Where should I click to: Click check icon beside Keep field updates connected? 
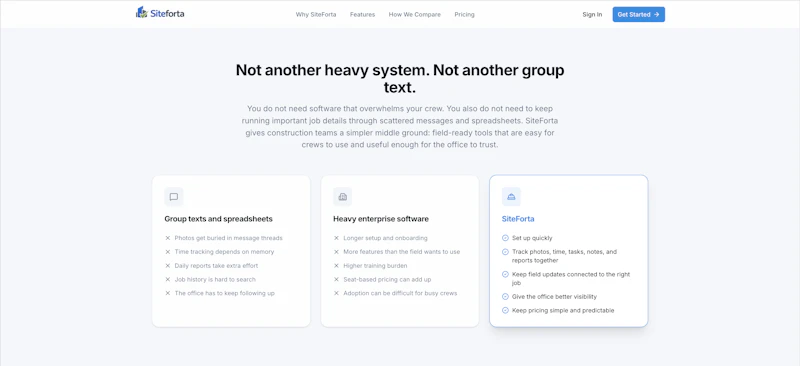pos(505,274)
